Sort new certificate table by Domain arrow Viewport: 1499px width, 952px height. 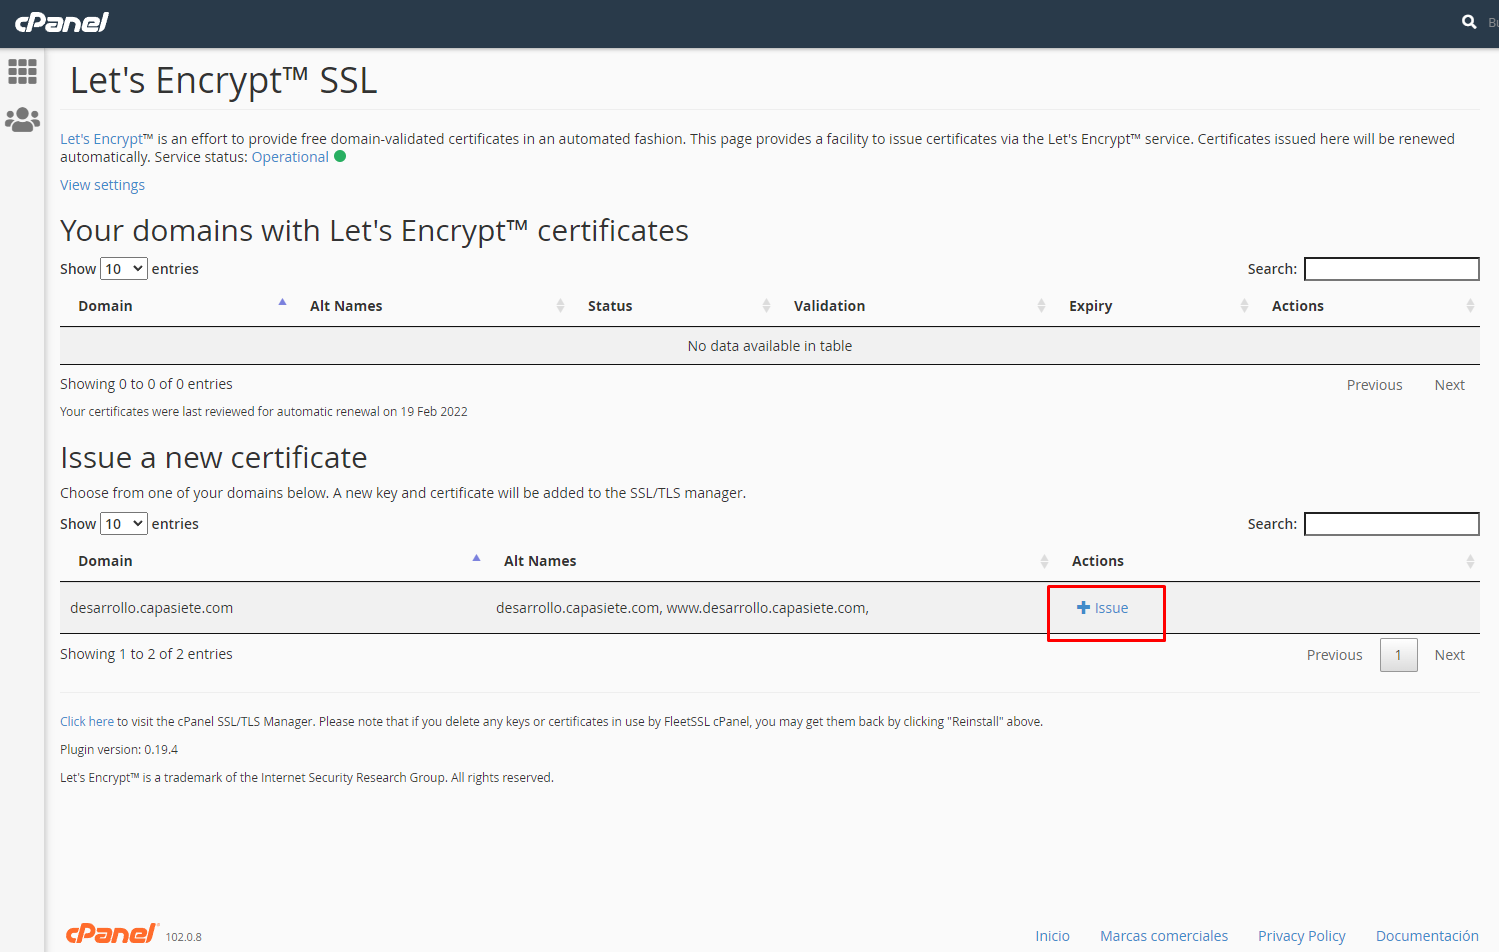(x=476, y=557)
